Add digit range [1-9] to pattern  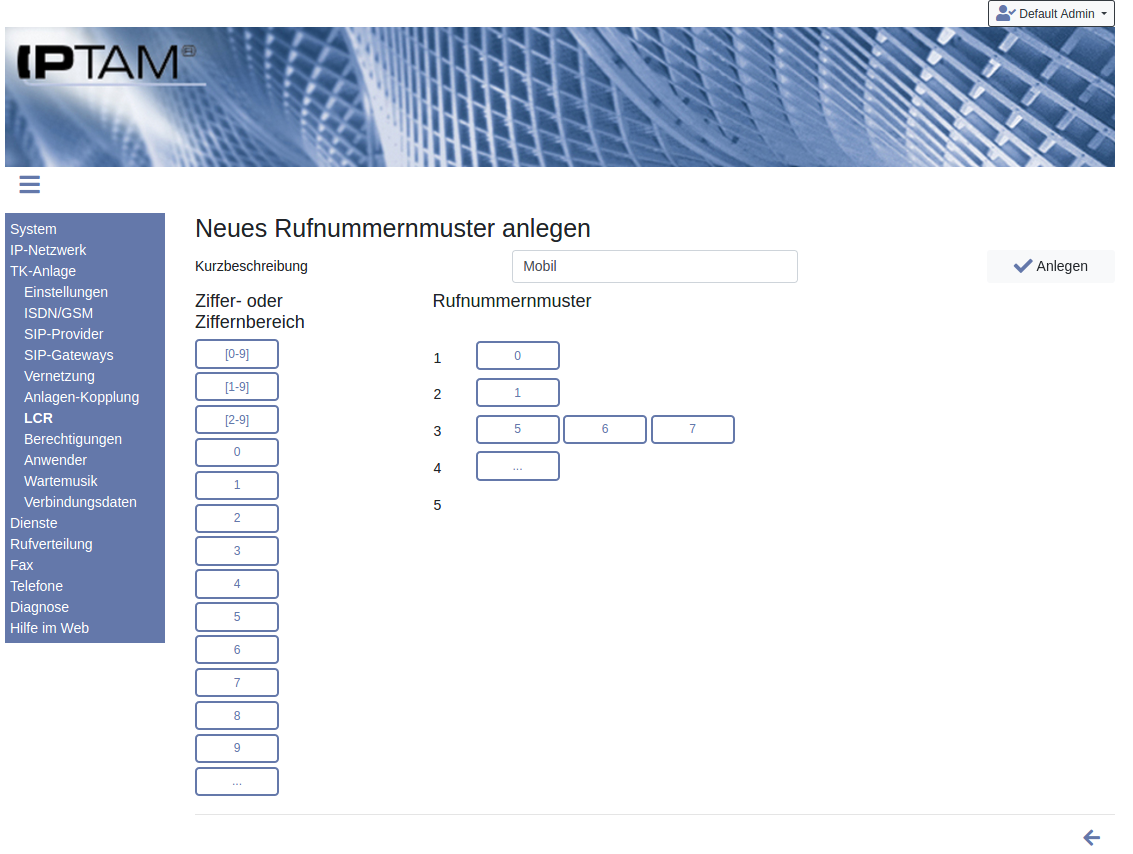[x=237, y=387]
